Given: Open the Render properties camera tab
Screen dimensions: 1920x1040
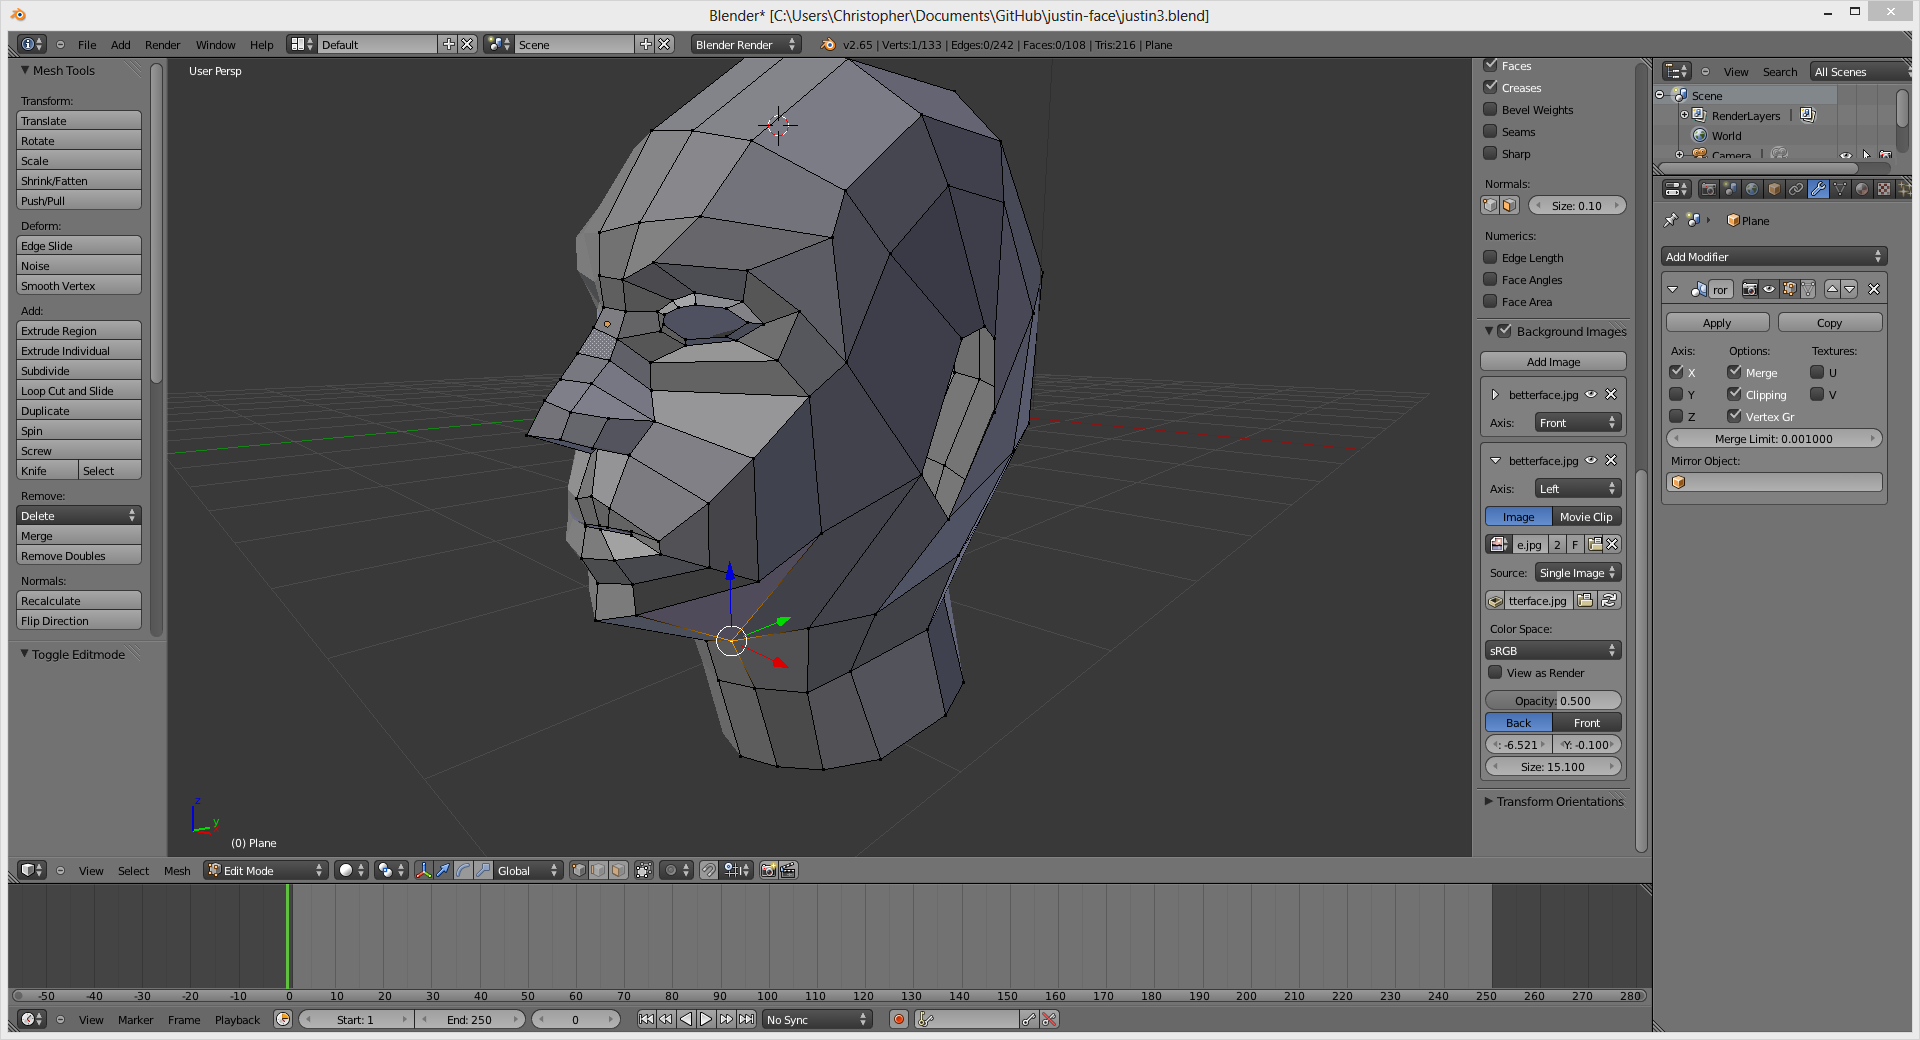Looking at the screenshot, I should pos(1708,189).
